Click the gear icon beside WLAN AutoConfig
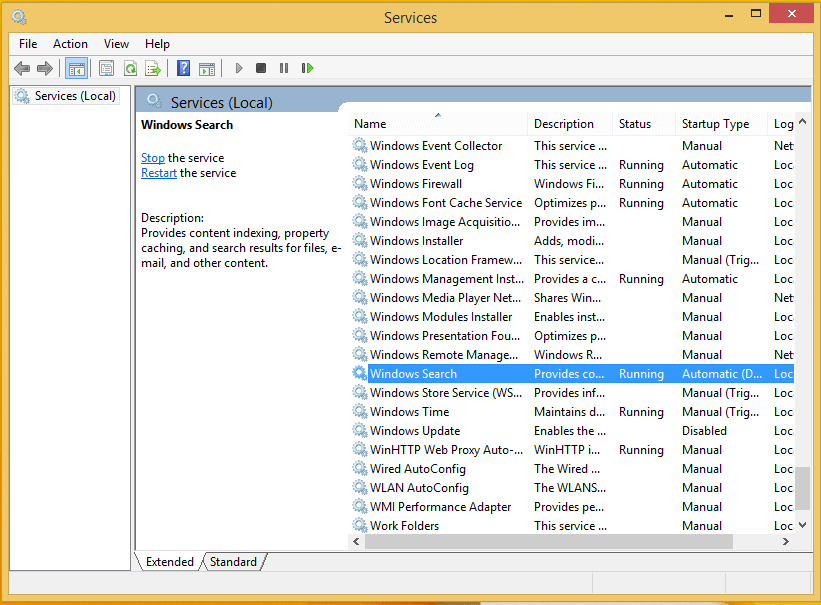The height and width of the screenshot is (605, 821). click(360, 488)
